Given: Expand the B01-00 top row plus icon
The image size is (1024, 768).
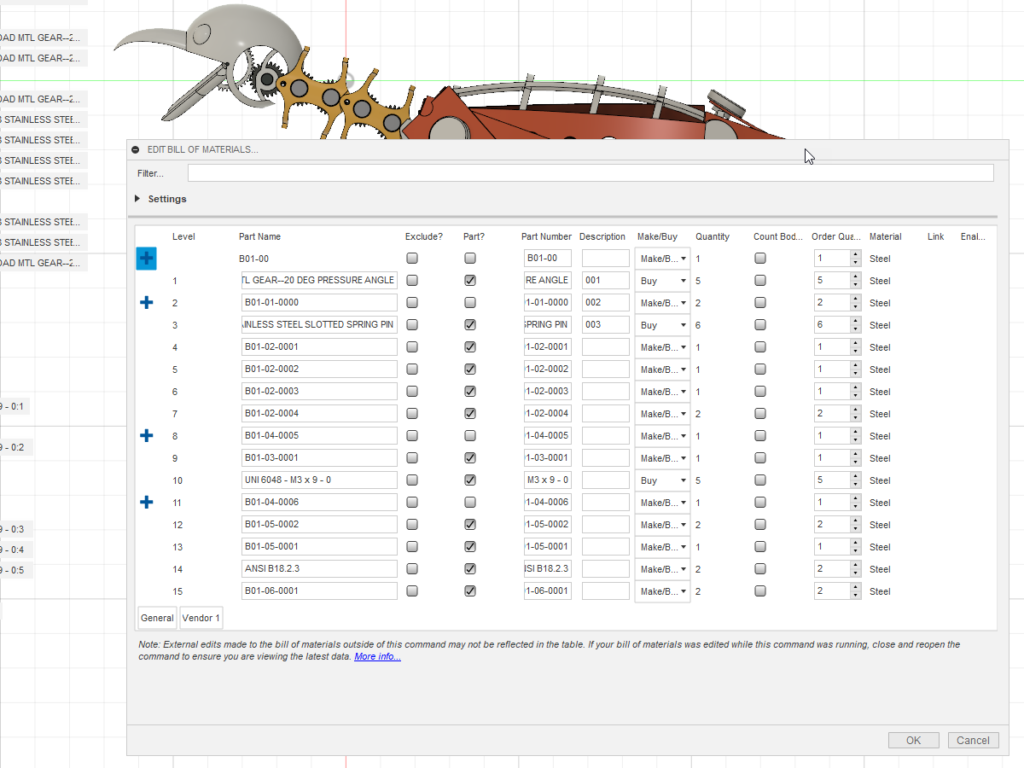Looking at the screenshot, I should pyautogui.click(x=147, y=258).
